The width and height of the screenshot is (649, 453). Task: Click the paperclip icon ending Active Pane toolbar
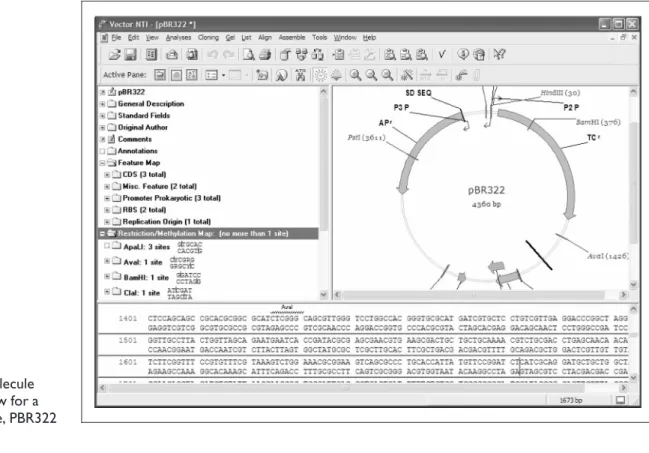(x=477, y=75)
